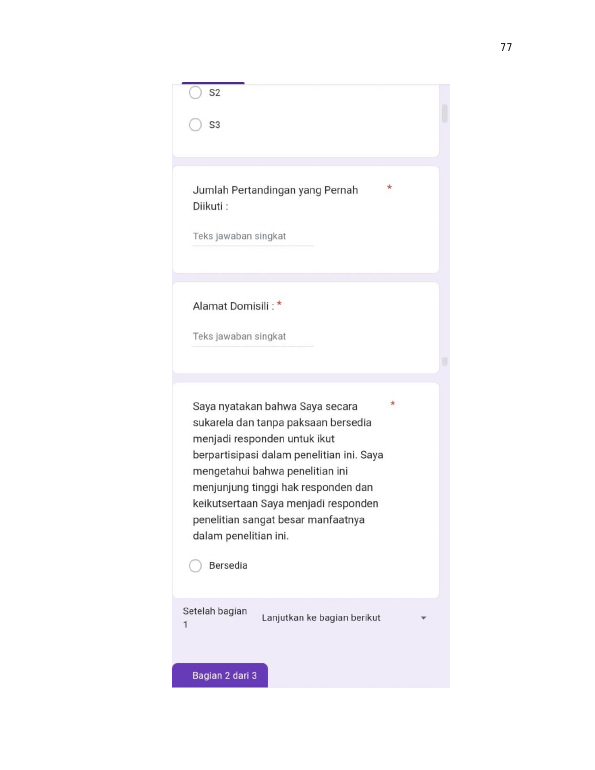This screenshot has height=770, width=595.
Task: Click the Bersedia option label text
Action: [x=228, y=566]
